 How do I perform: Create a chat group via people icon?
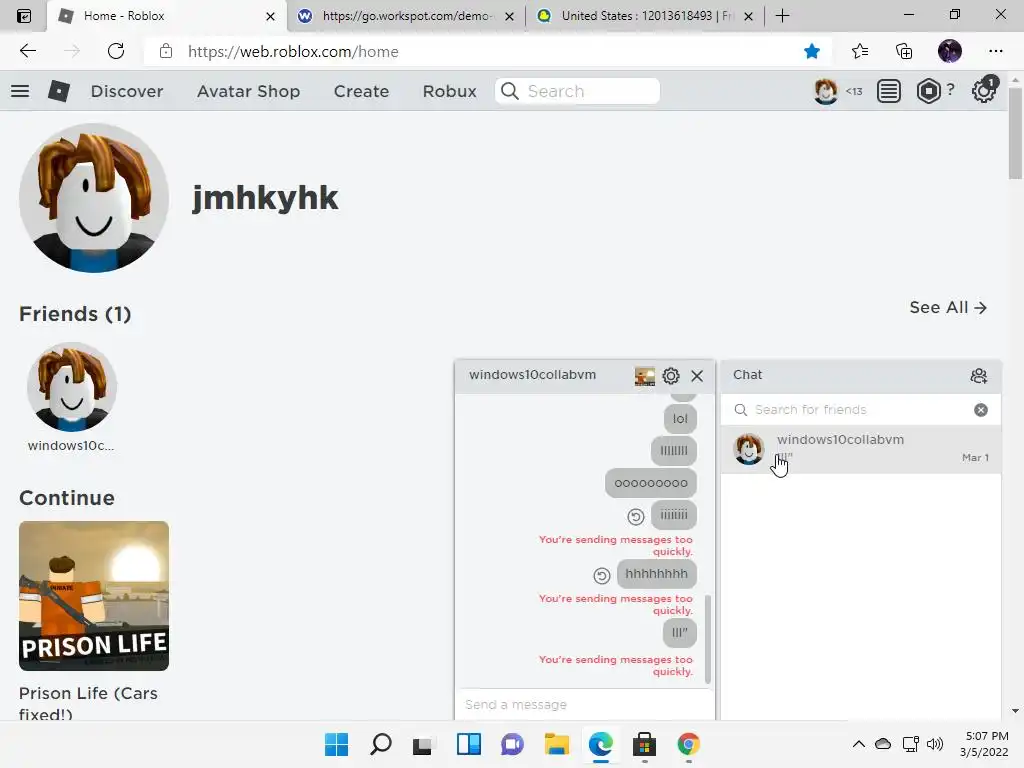[x=978, y=376]
